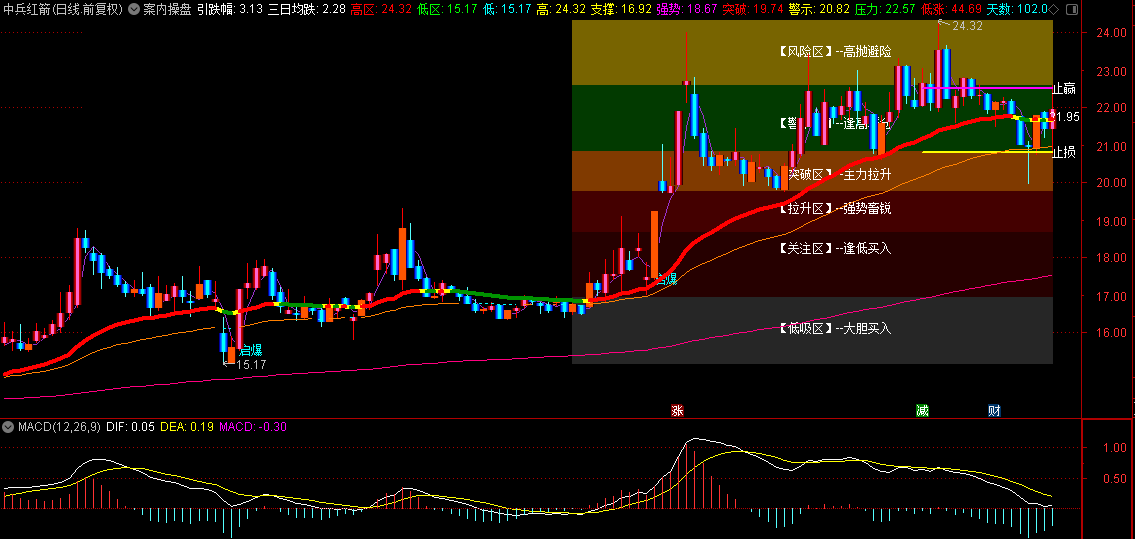Click the green 减 event marker icon
This screenshot has height=539, width=1135.
pyautogui.click(x=922, y=411)
